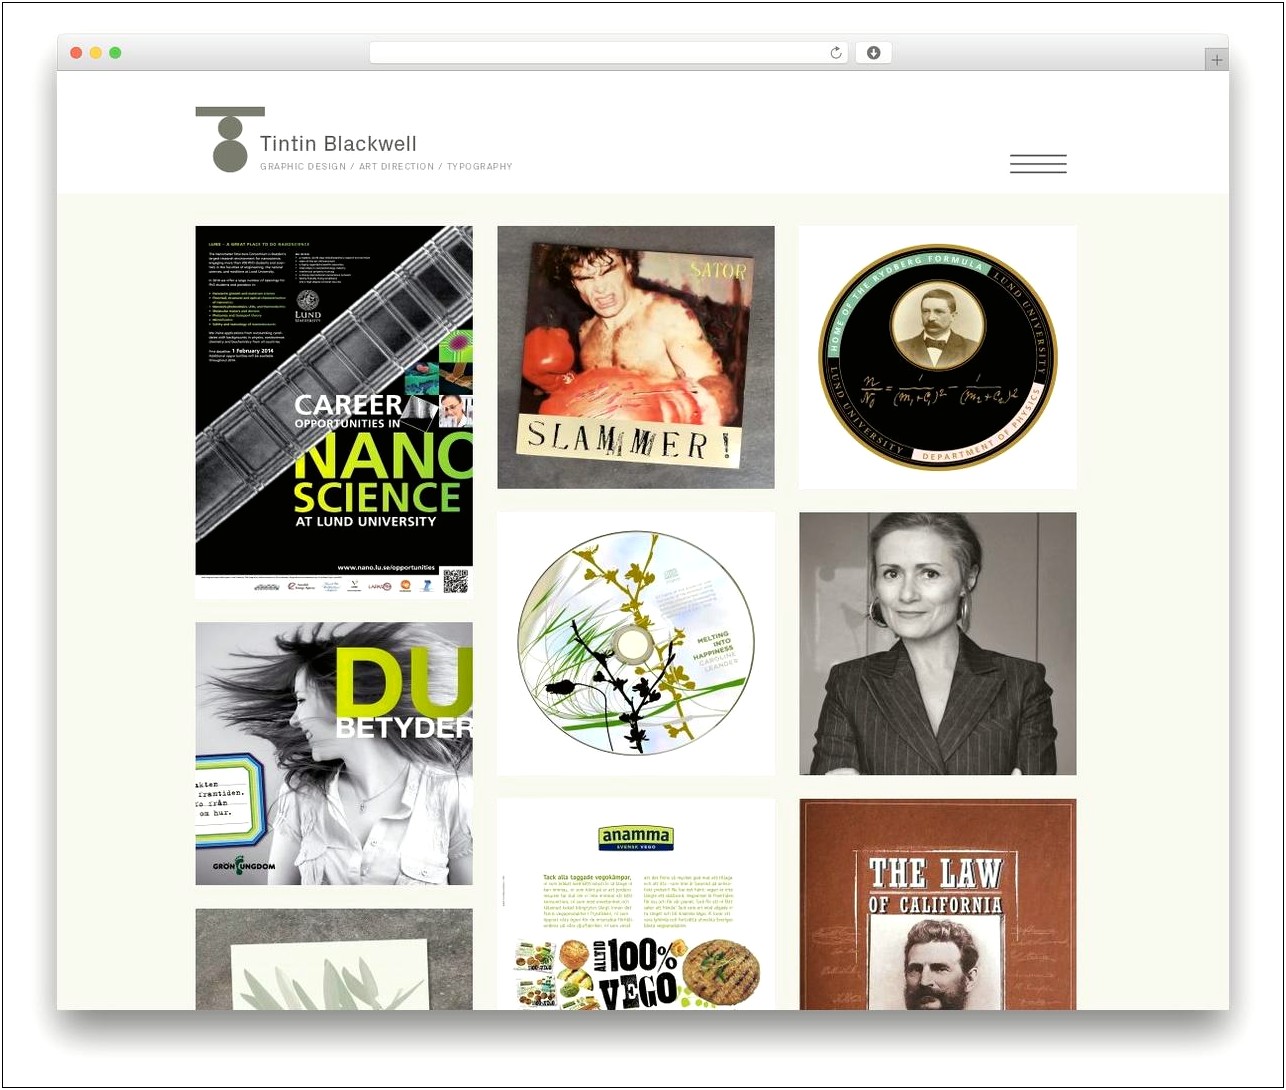
Task: Open The Law of California thumbnail
Action: [x=938, y=904]
